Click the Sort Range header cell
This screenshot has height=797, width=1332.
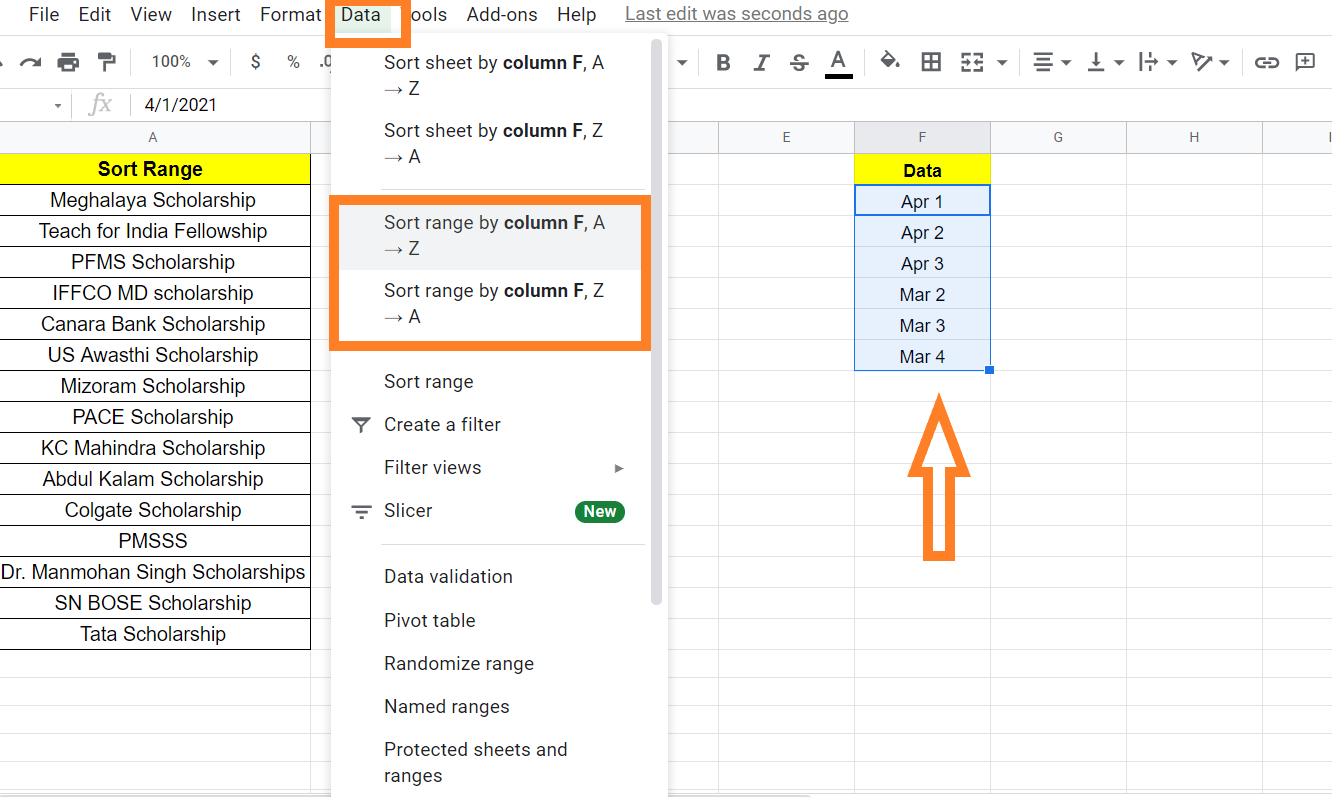pyautogui.click(x=153, y=168)
